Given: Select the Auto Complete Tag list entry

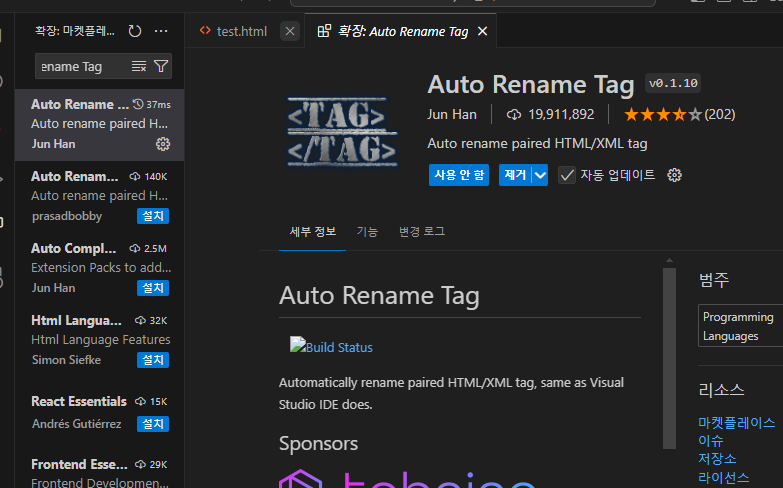Looking at the screenshot, I should [x=100, y=269].
